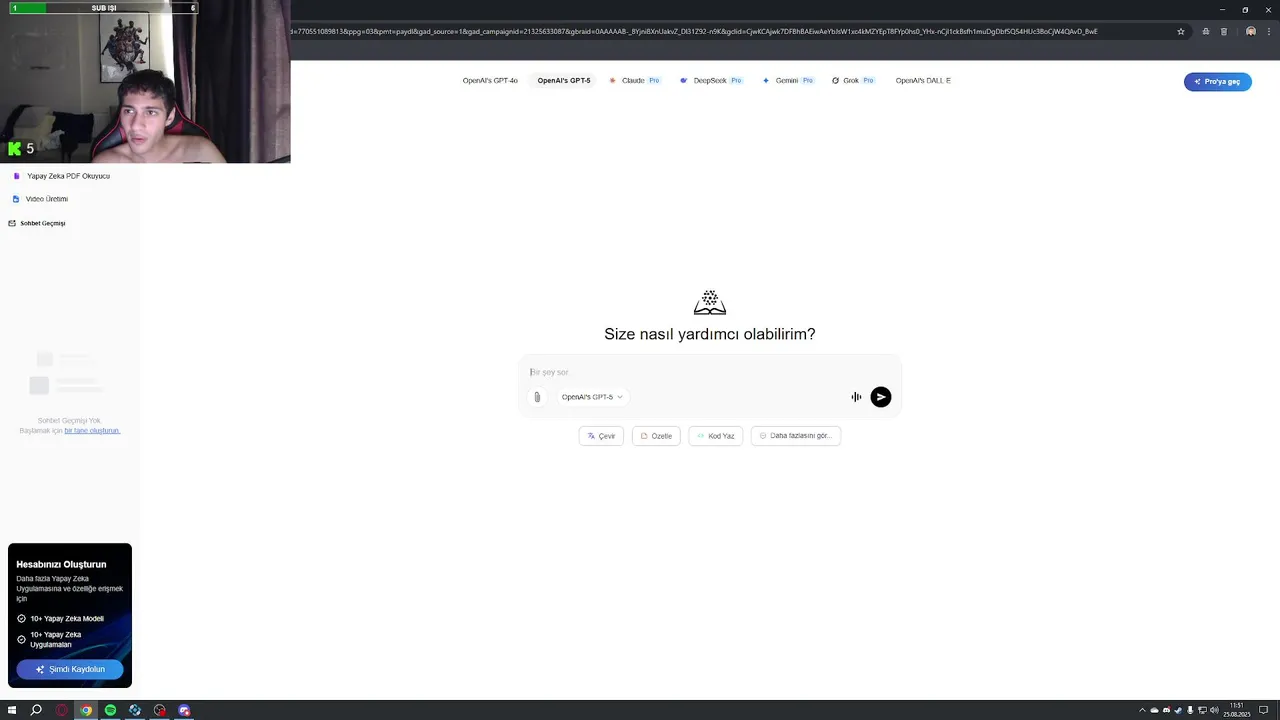Image resolution: width=1280 pixels, height=720 pixels.
Task: Click the Sohbet Geçmişi envelope icon
Action: [x=12, y=223]
